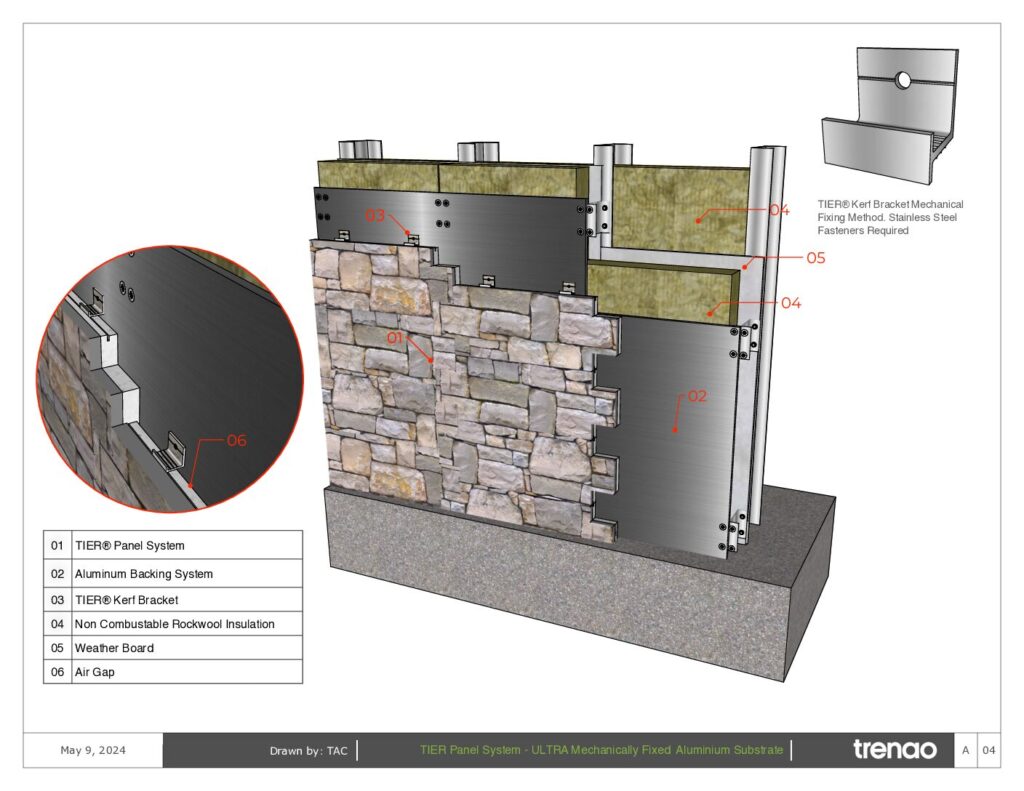Click the 03 callout near kerf bracket
Image resolution: width=1024 pixels, height=791 pixels.
[375, 216]
